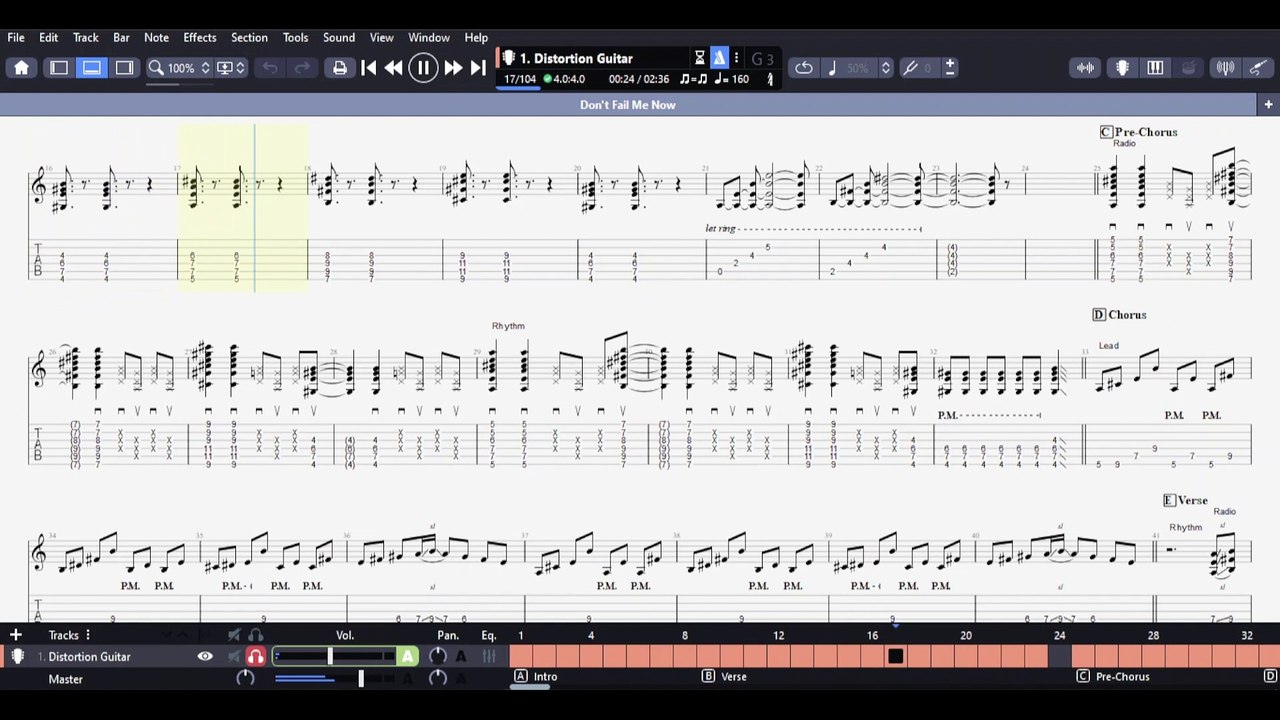1280x720 pixels.
Task: Toggle the left edition palette panel
Action: coord(59,68)
